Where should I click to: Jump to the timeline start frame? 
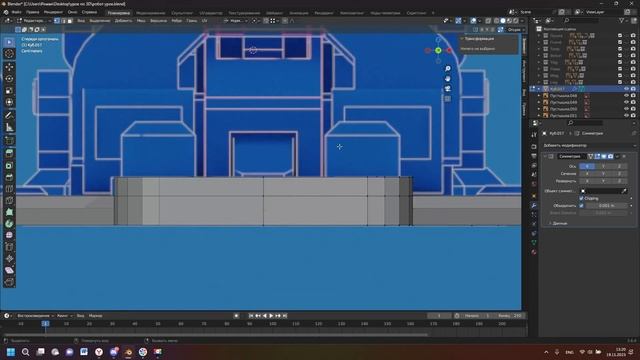tap(251, 316)
